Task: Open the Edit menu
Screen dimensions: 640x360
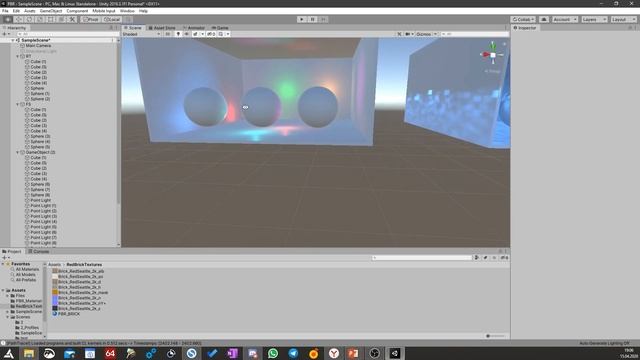Action: click(x=16, y=11)
